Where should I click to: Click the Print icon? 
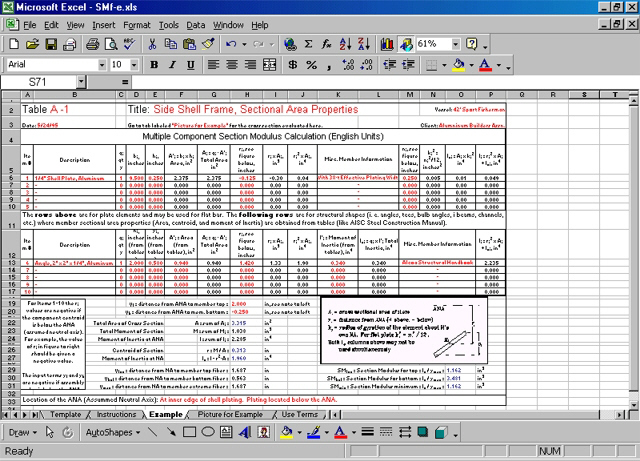coord(92,44)
